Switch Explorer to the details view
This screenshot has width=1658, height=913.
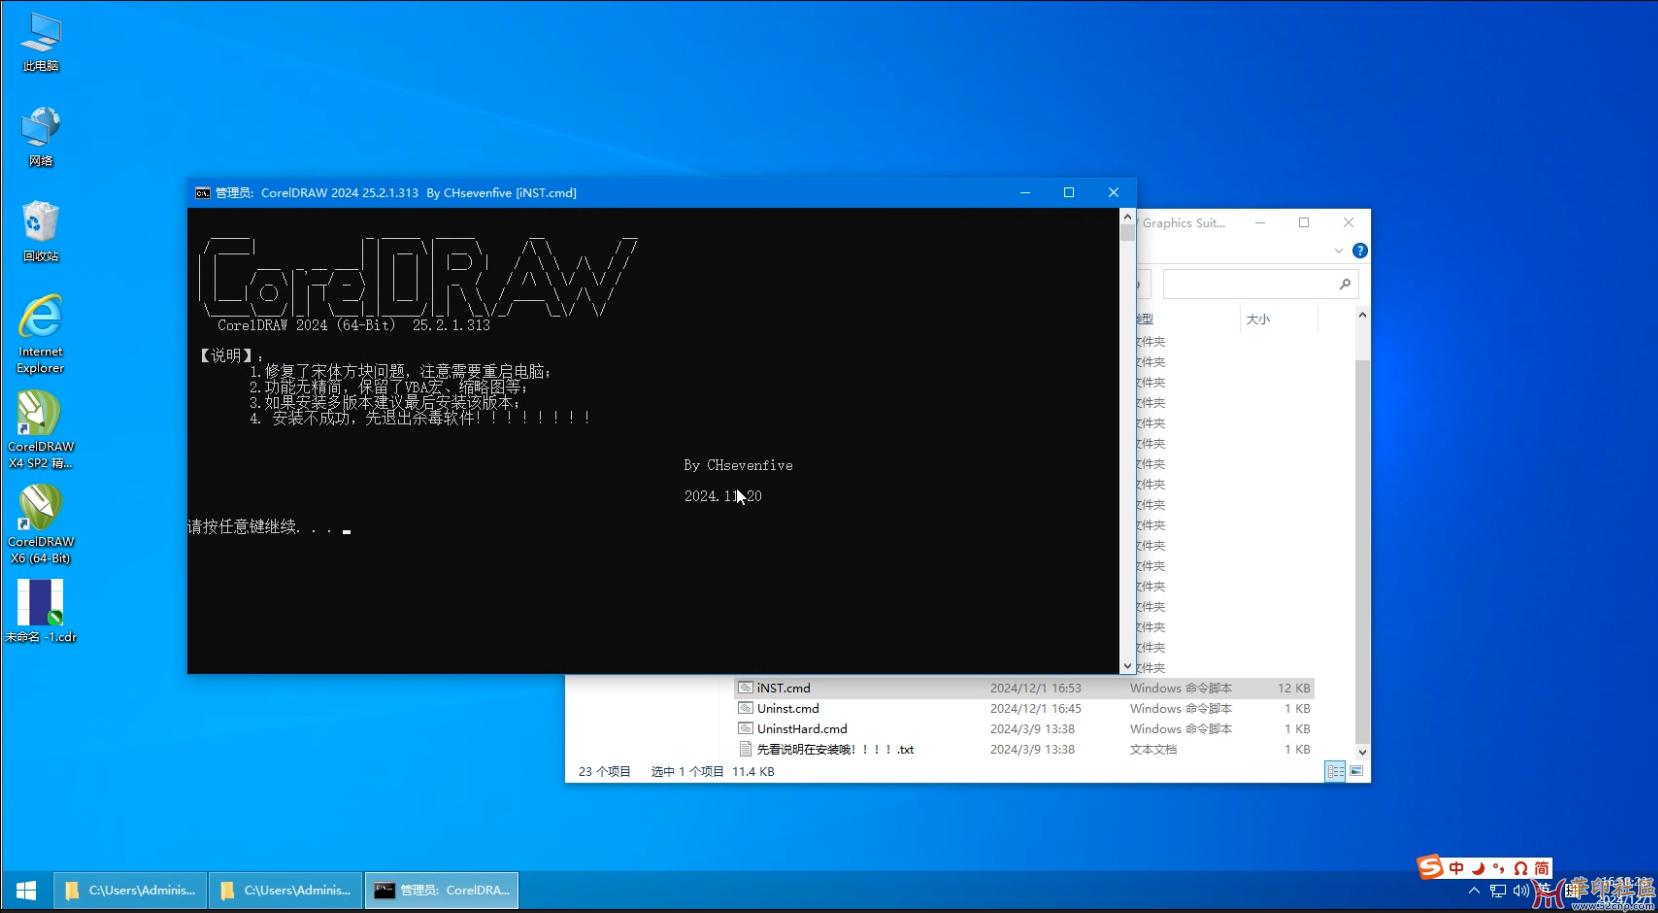click(1335, 771)
